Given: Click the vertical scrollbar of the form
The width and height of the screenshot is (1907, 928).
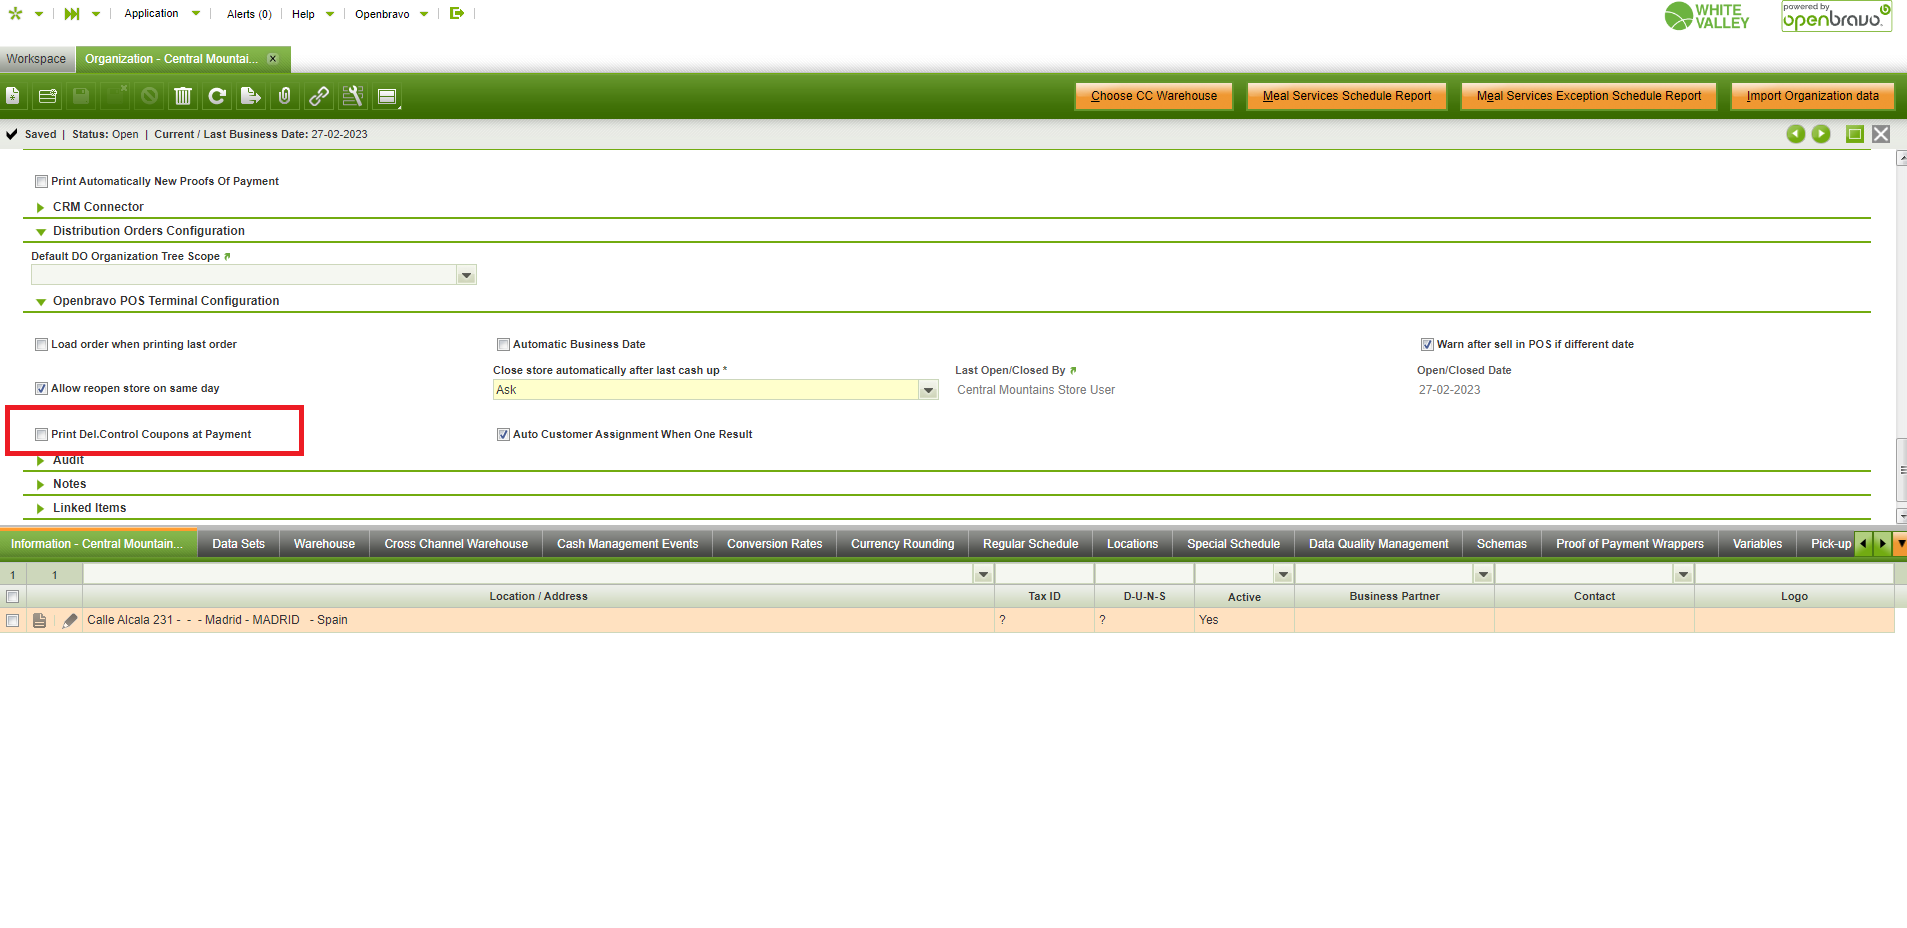Looking at the screenshot, I should click(1901, 468).
